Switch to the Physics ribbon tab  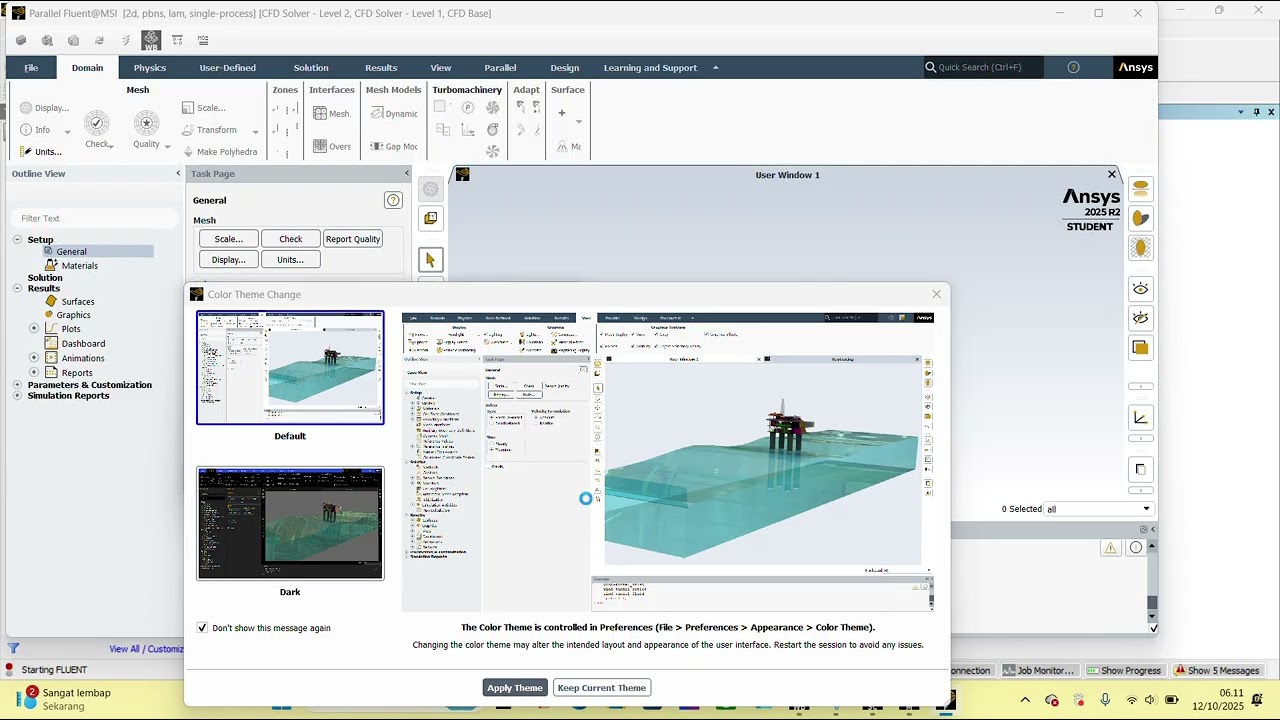(150, 68)
